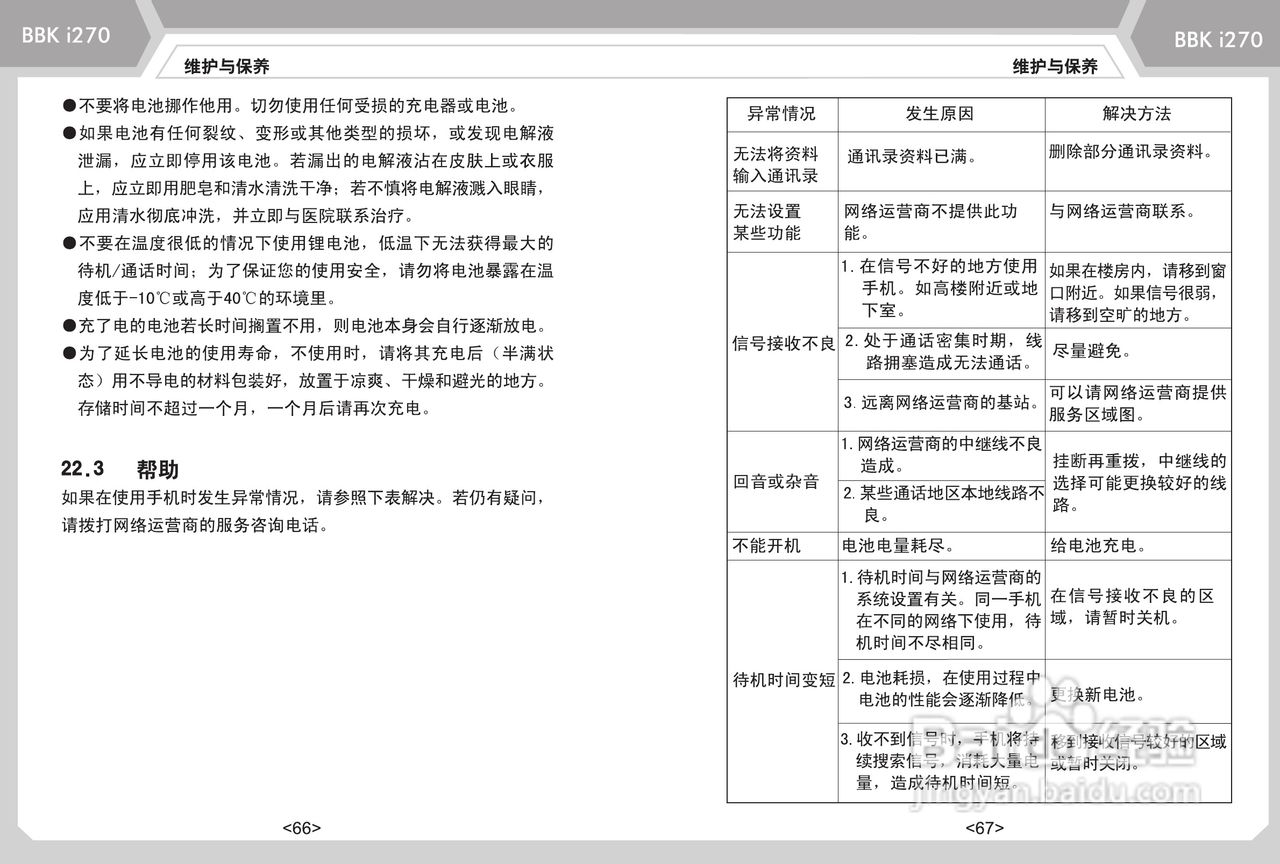Click the bullet '充了电的电池若长时间搁置不用'
The height and width of the screenshot is (864, 1280).
(305, 326)
